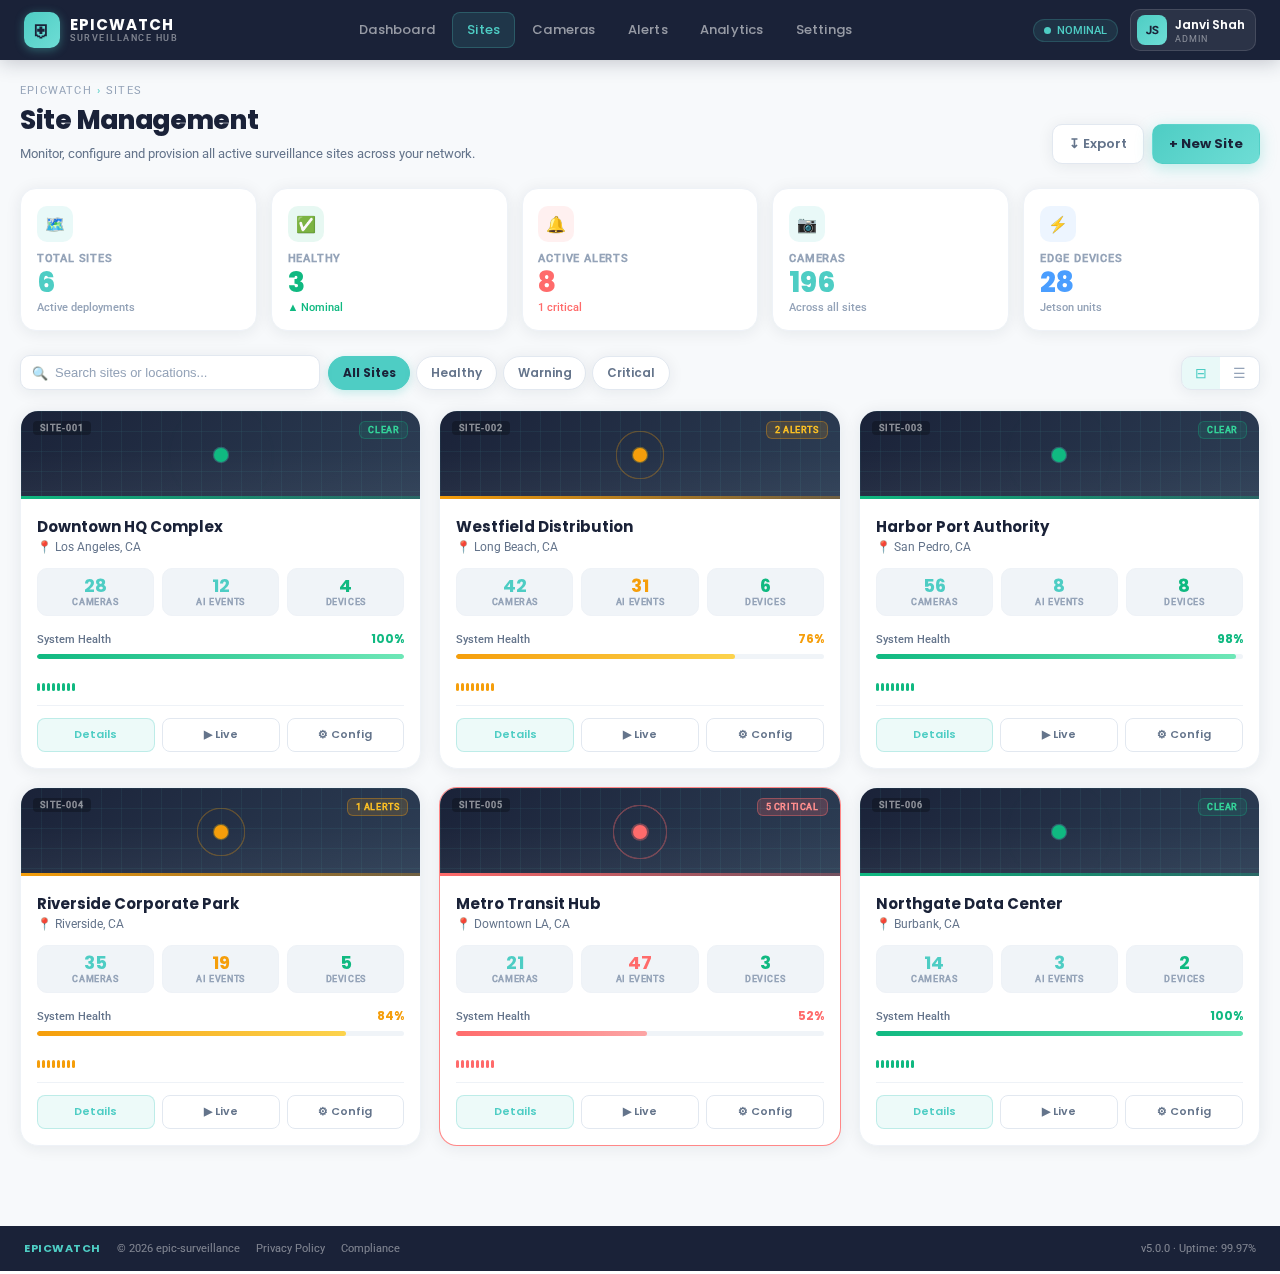The image size is (1280, 1274).
Task: Filter sites by Critical status
Action: 630,372
